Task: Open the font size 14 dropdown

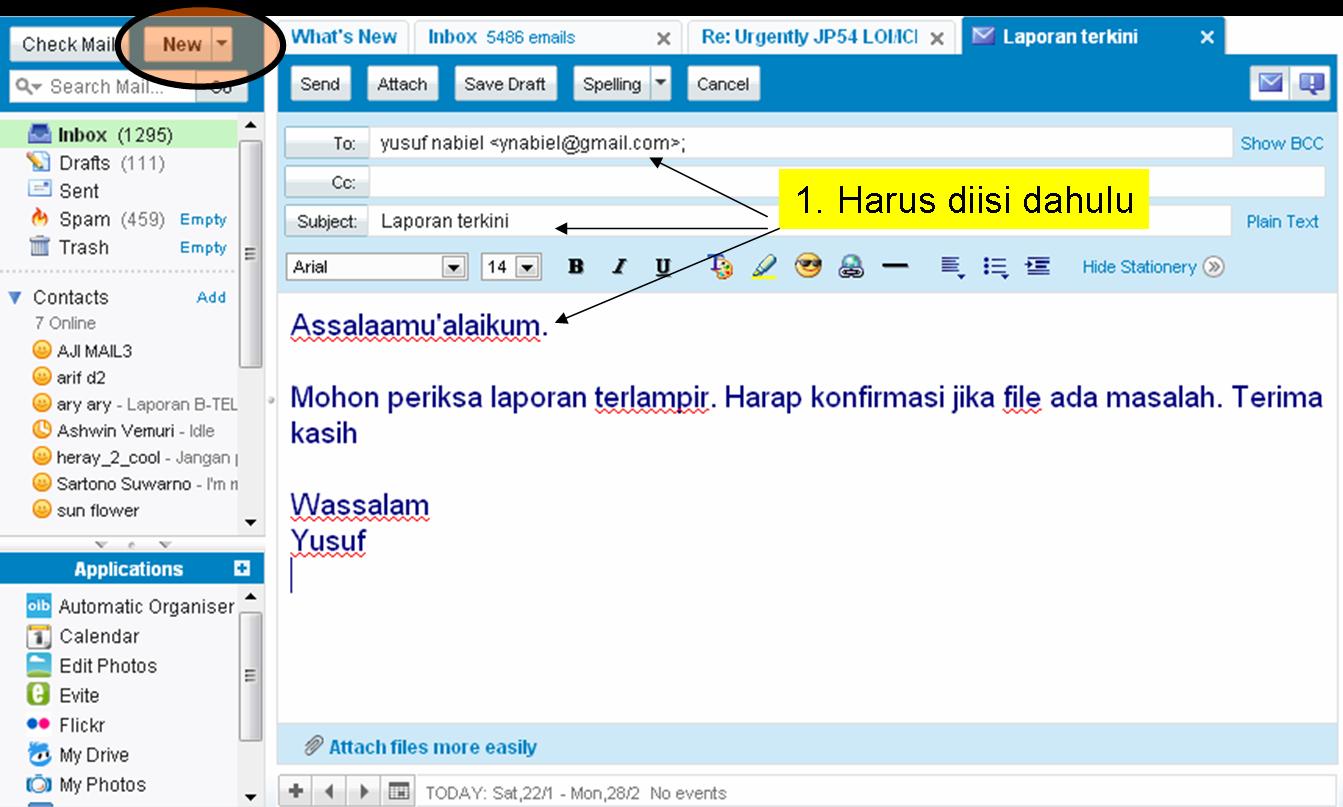Action: pyautogui.click(x=529, y=266)
